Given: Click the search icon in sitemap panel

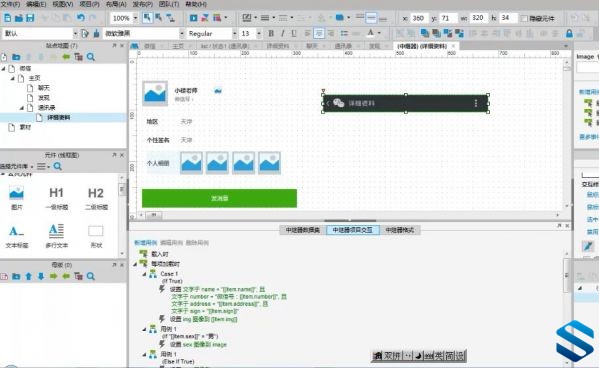Looking at the screenshot, I should pyautogui.click(x=91, y=57).
